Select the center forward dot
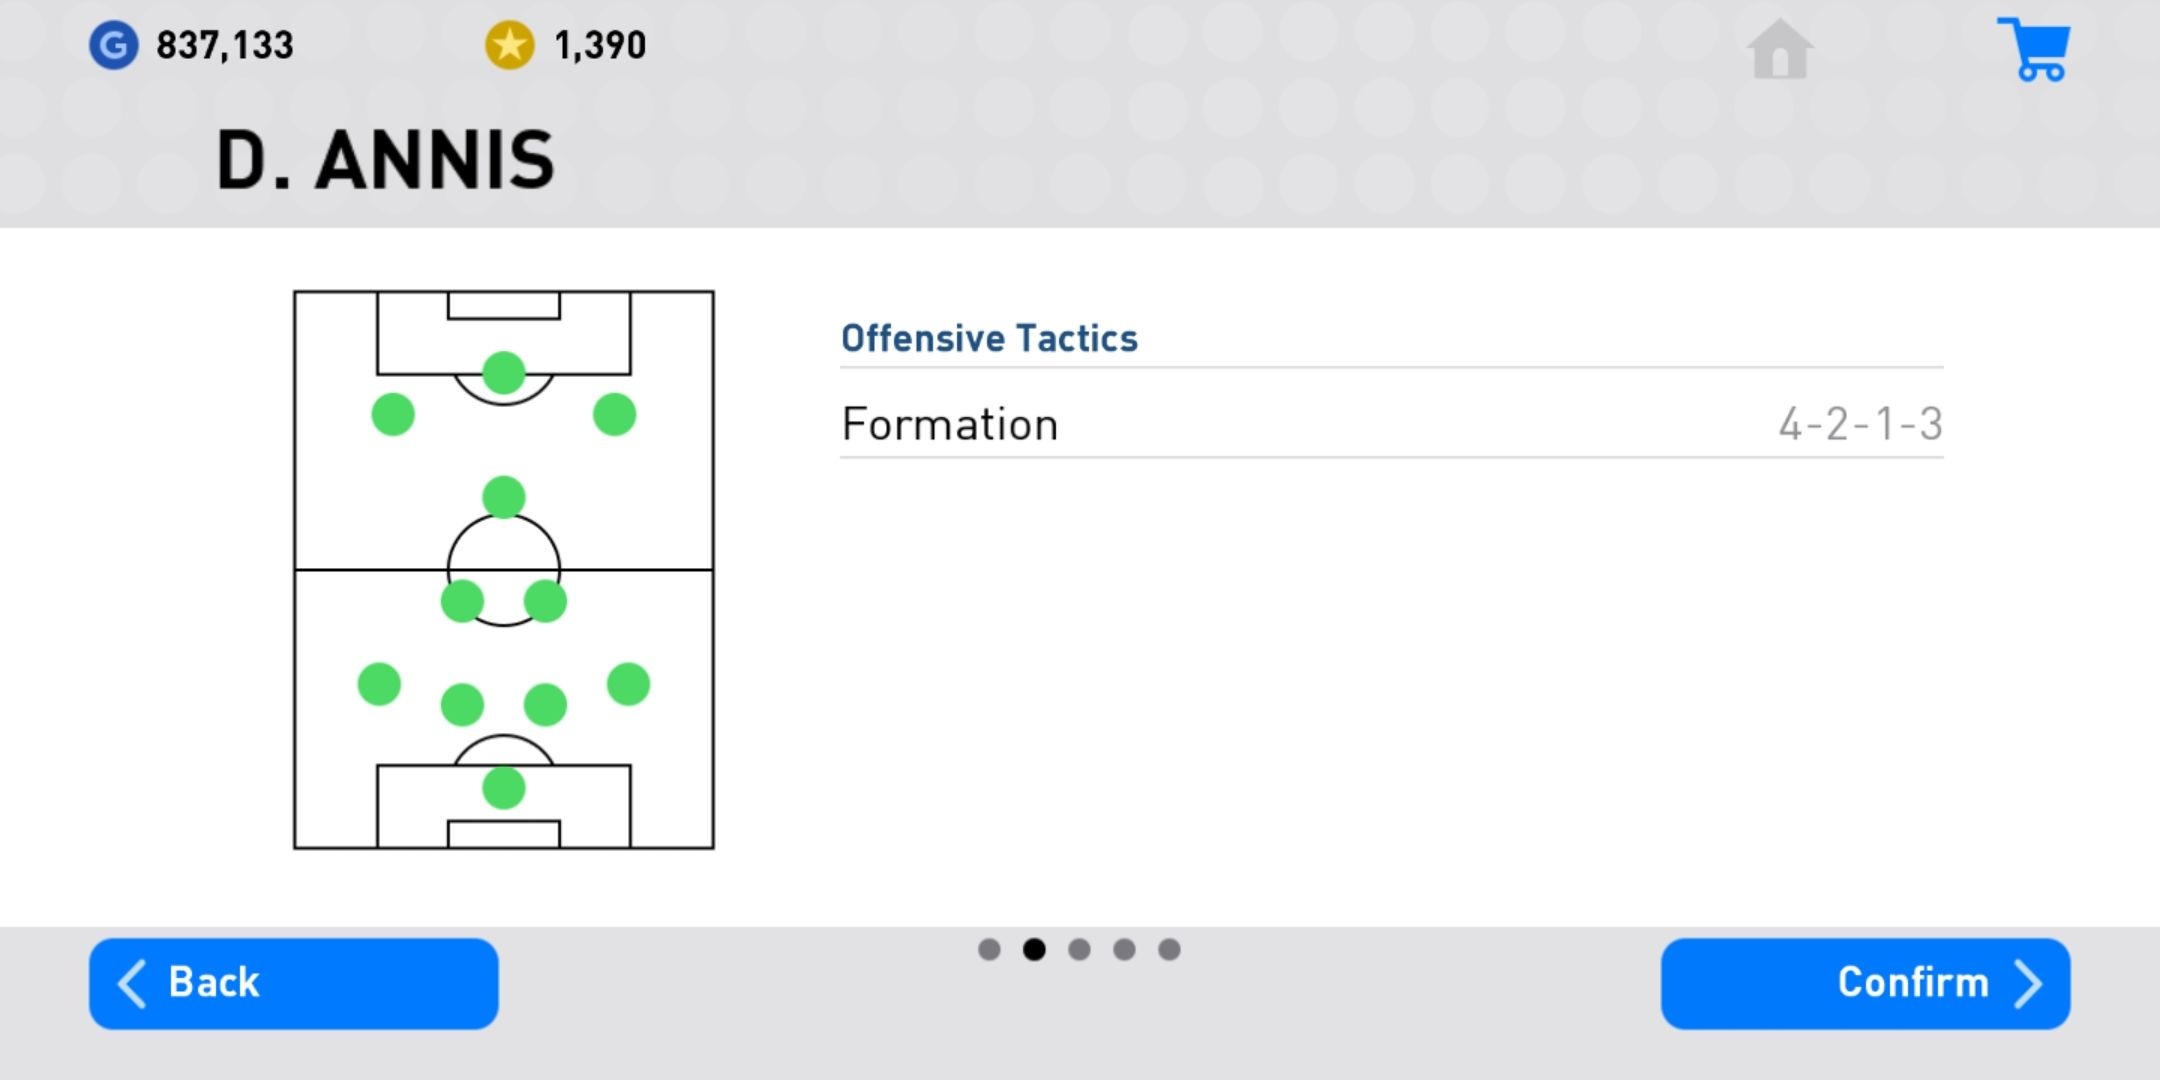Viewport: 2160px width, 1080px height. (x=503, y=373)
